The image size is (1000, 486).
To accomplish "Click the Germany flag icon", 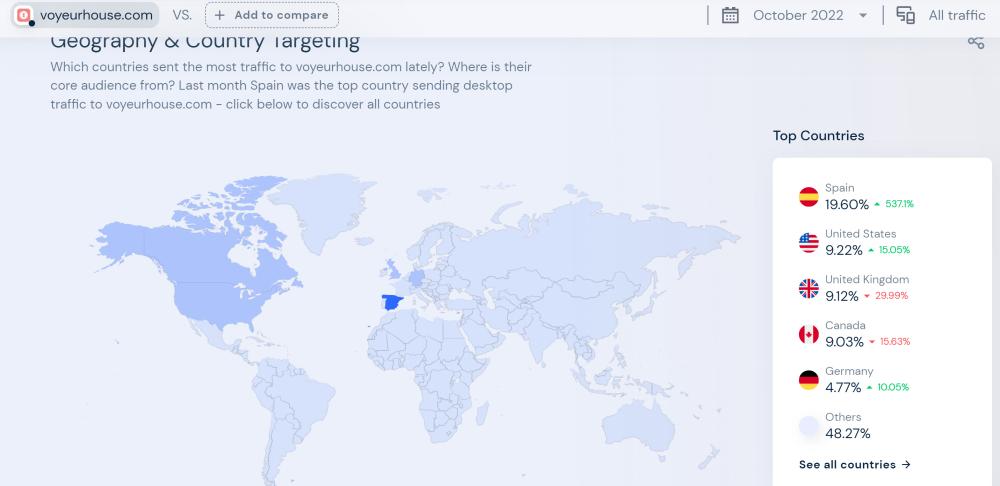I will coord(808,381).
